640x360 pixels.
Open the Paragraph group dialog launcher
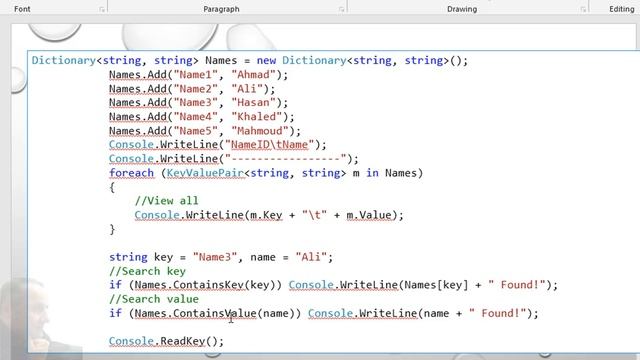point(341,9)
